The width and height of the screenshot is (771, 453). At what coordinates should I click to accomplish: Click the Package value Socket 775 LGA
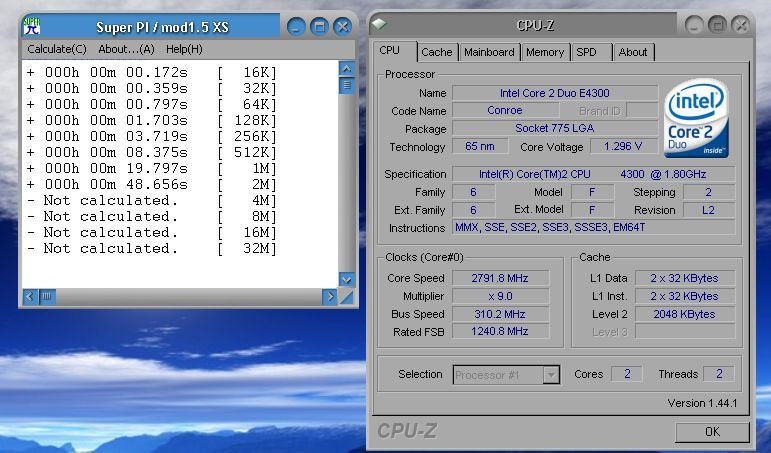(555, 128)
